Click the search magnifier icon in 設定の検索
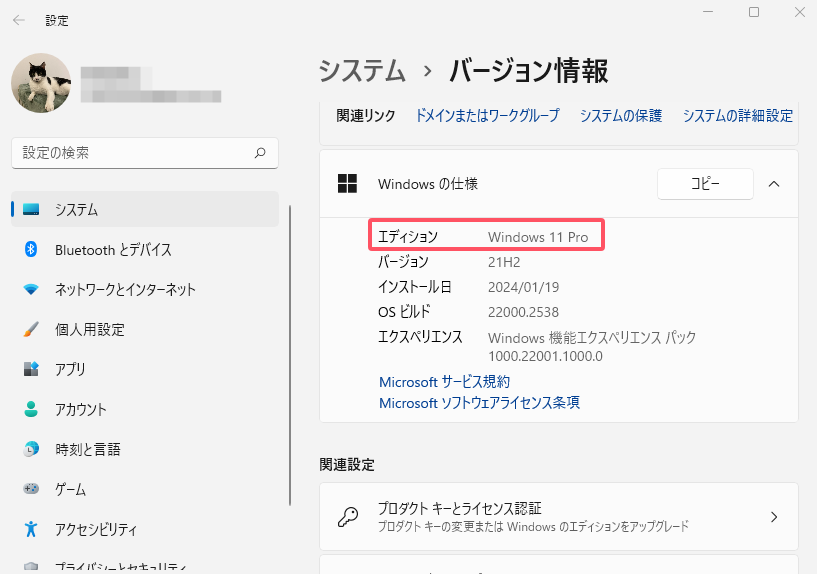 (x=260, y=153)
